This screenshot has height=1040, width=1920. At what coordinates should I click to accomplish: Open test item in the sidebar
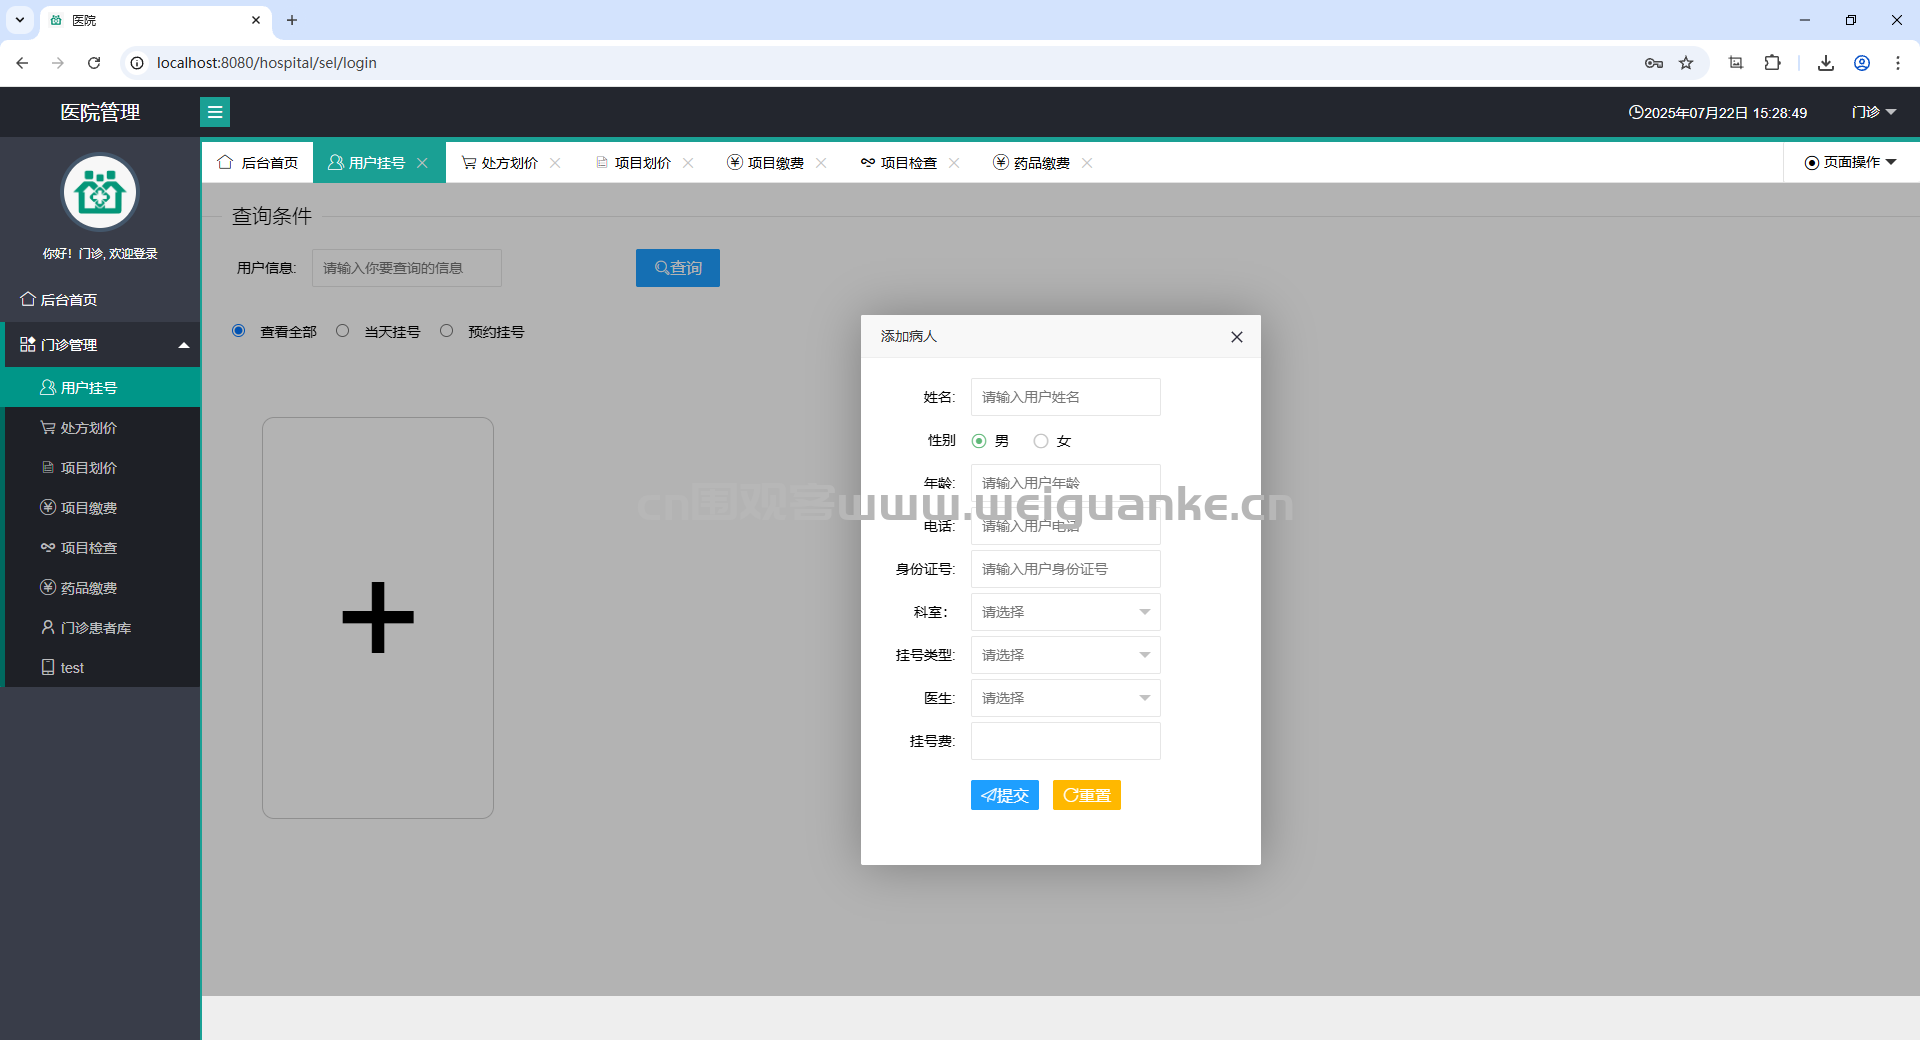102,668
